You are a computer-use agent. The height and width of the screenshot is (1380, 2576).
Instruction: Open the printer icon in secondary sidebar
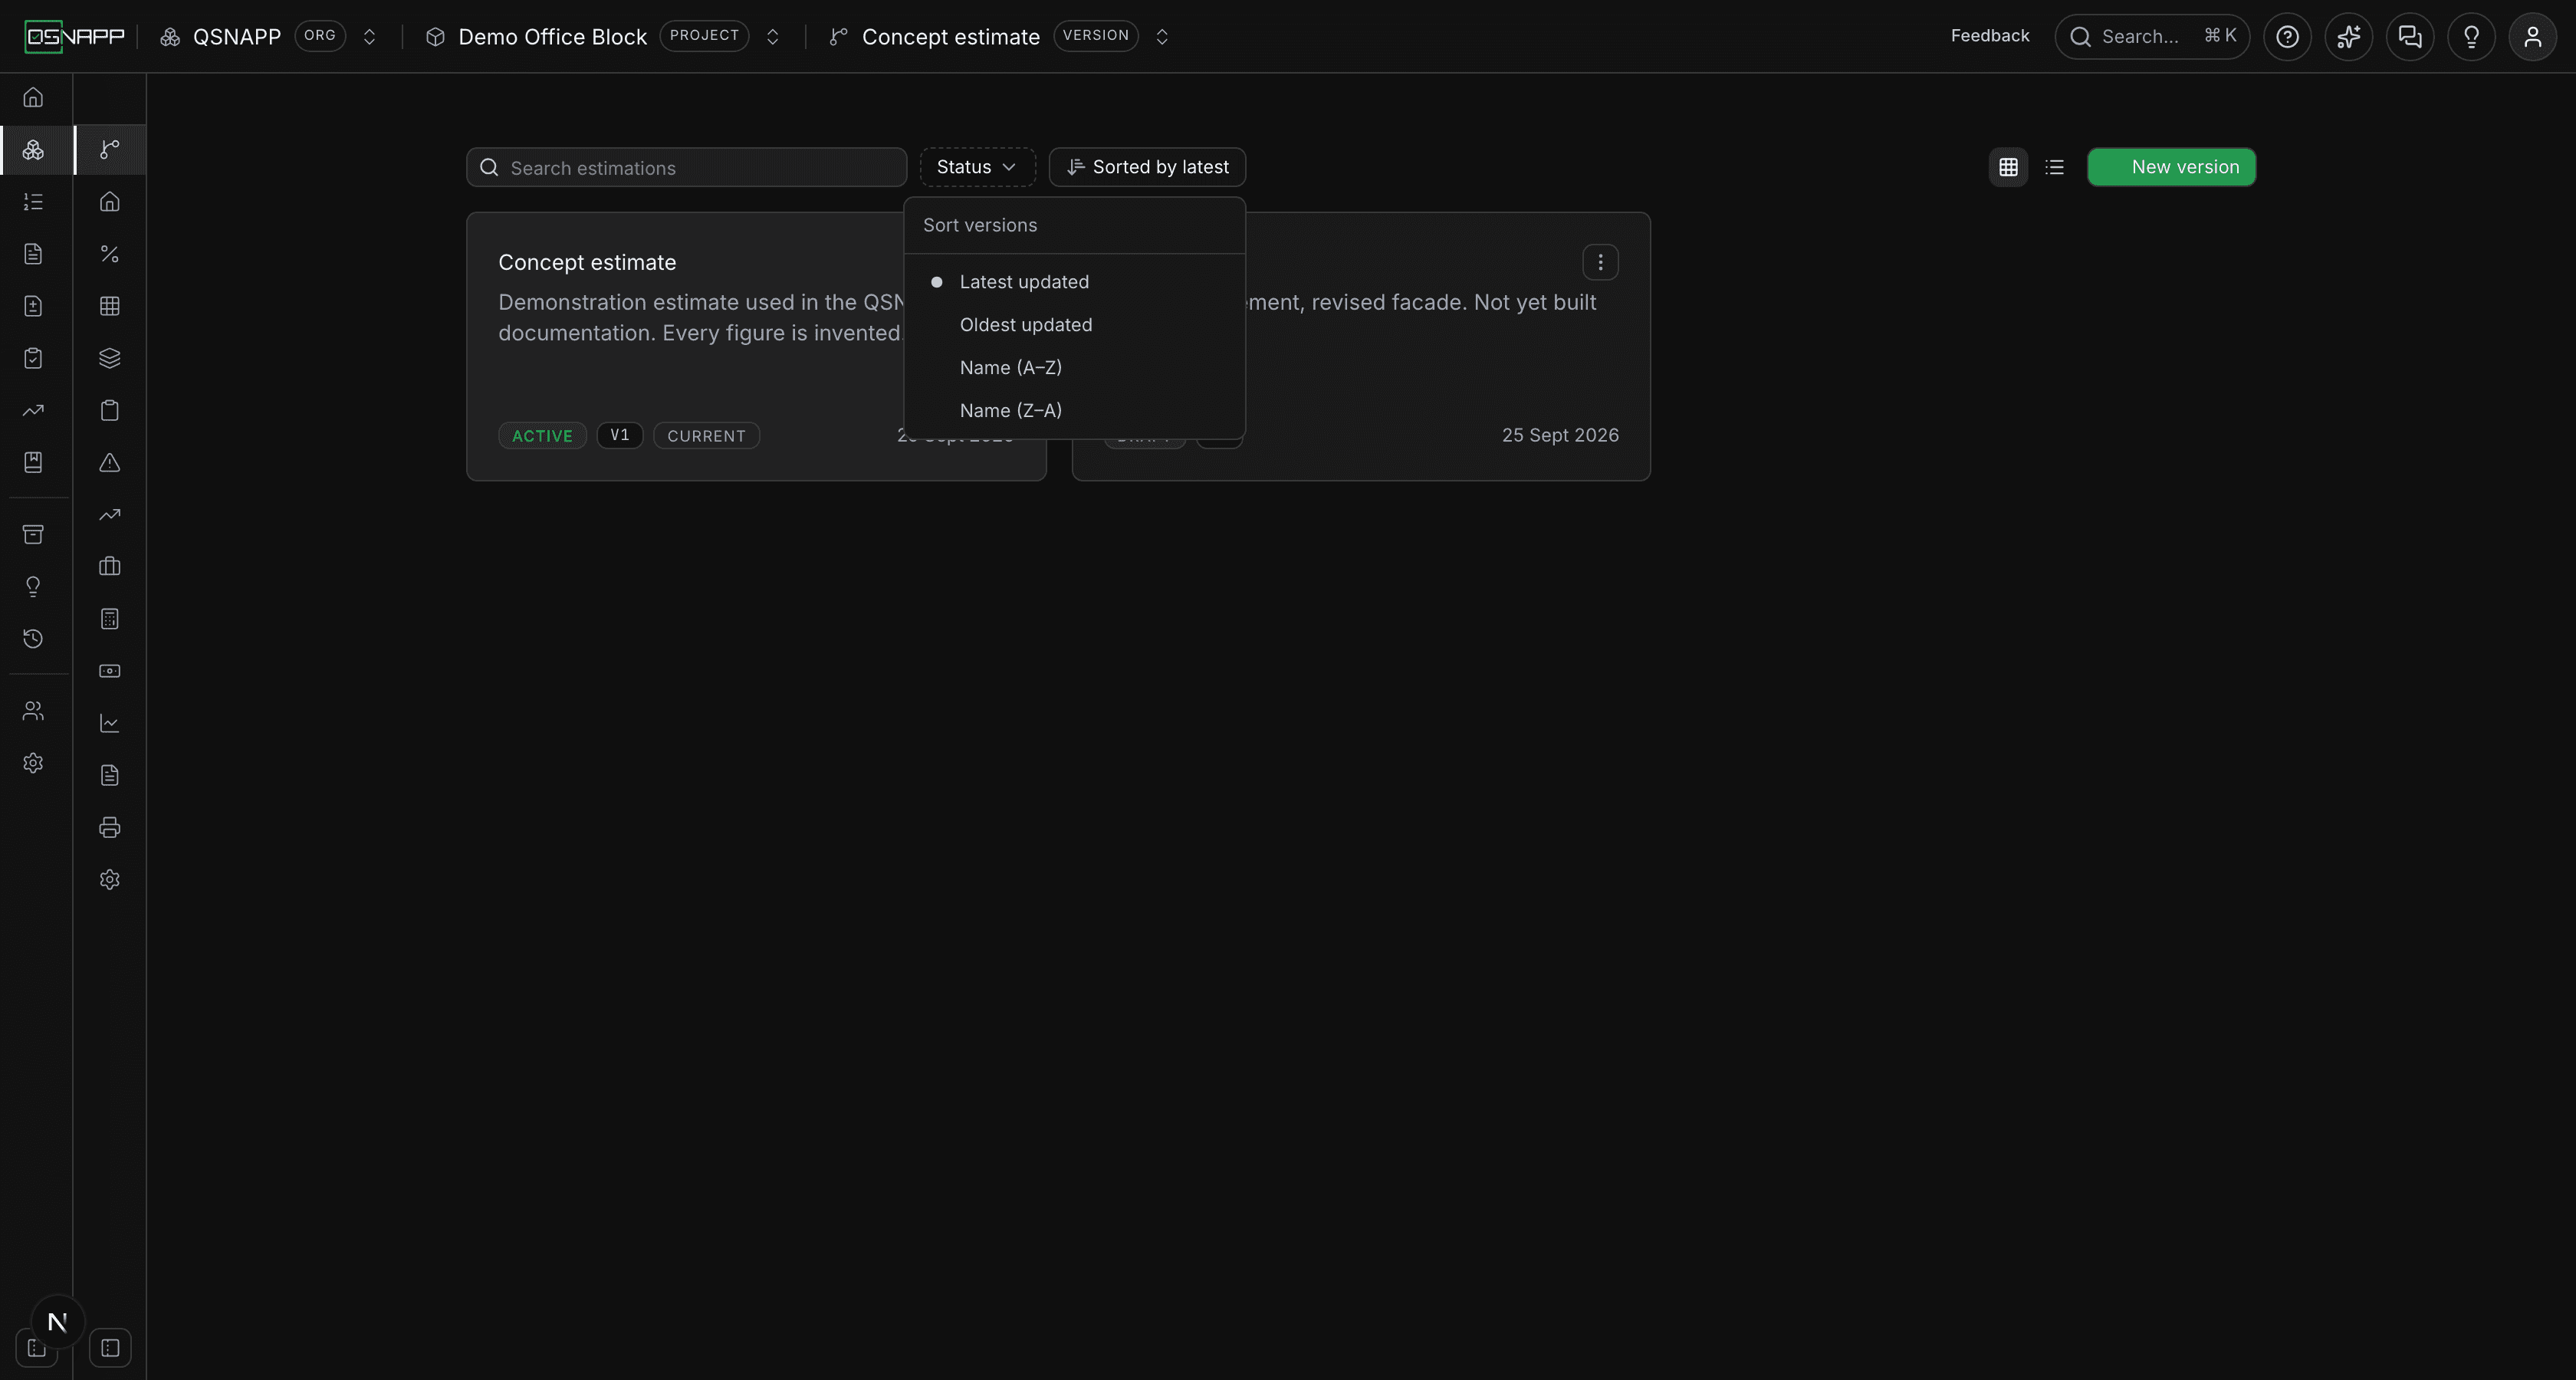coord(110,827)
